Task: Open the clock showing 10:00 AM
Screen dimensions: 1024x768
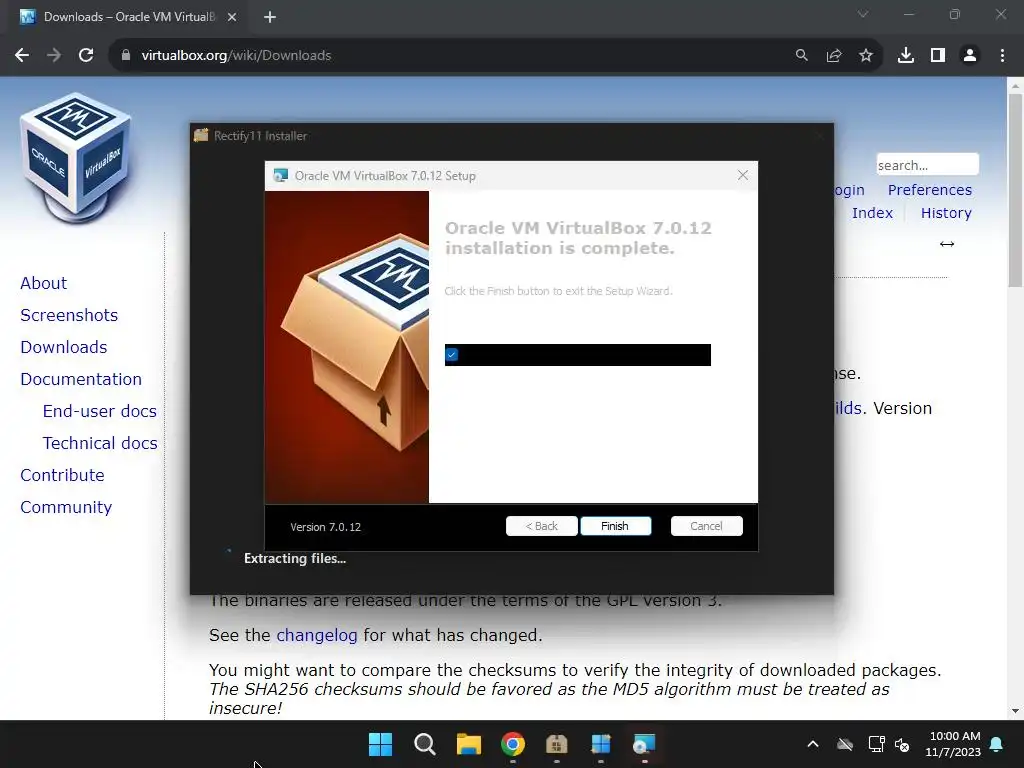Action: point(953,744)
